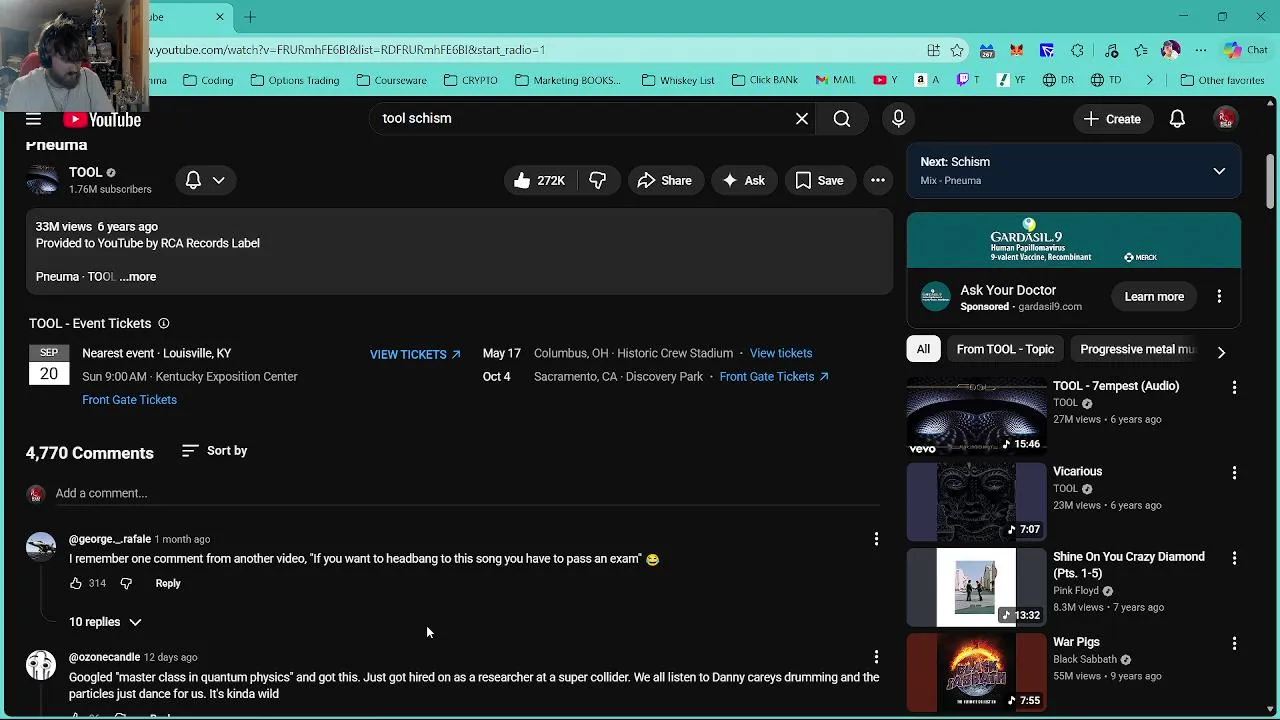Open a new browser tab
1280x720 pixels.
[x=250, y=17]
